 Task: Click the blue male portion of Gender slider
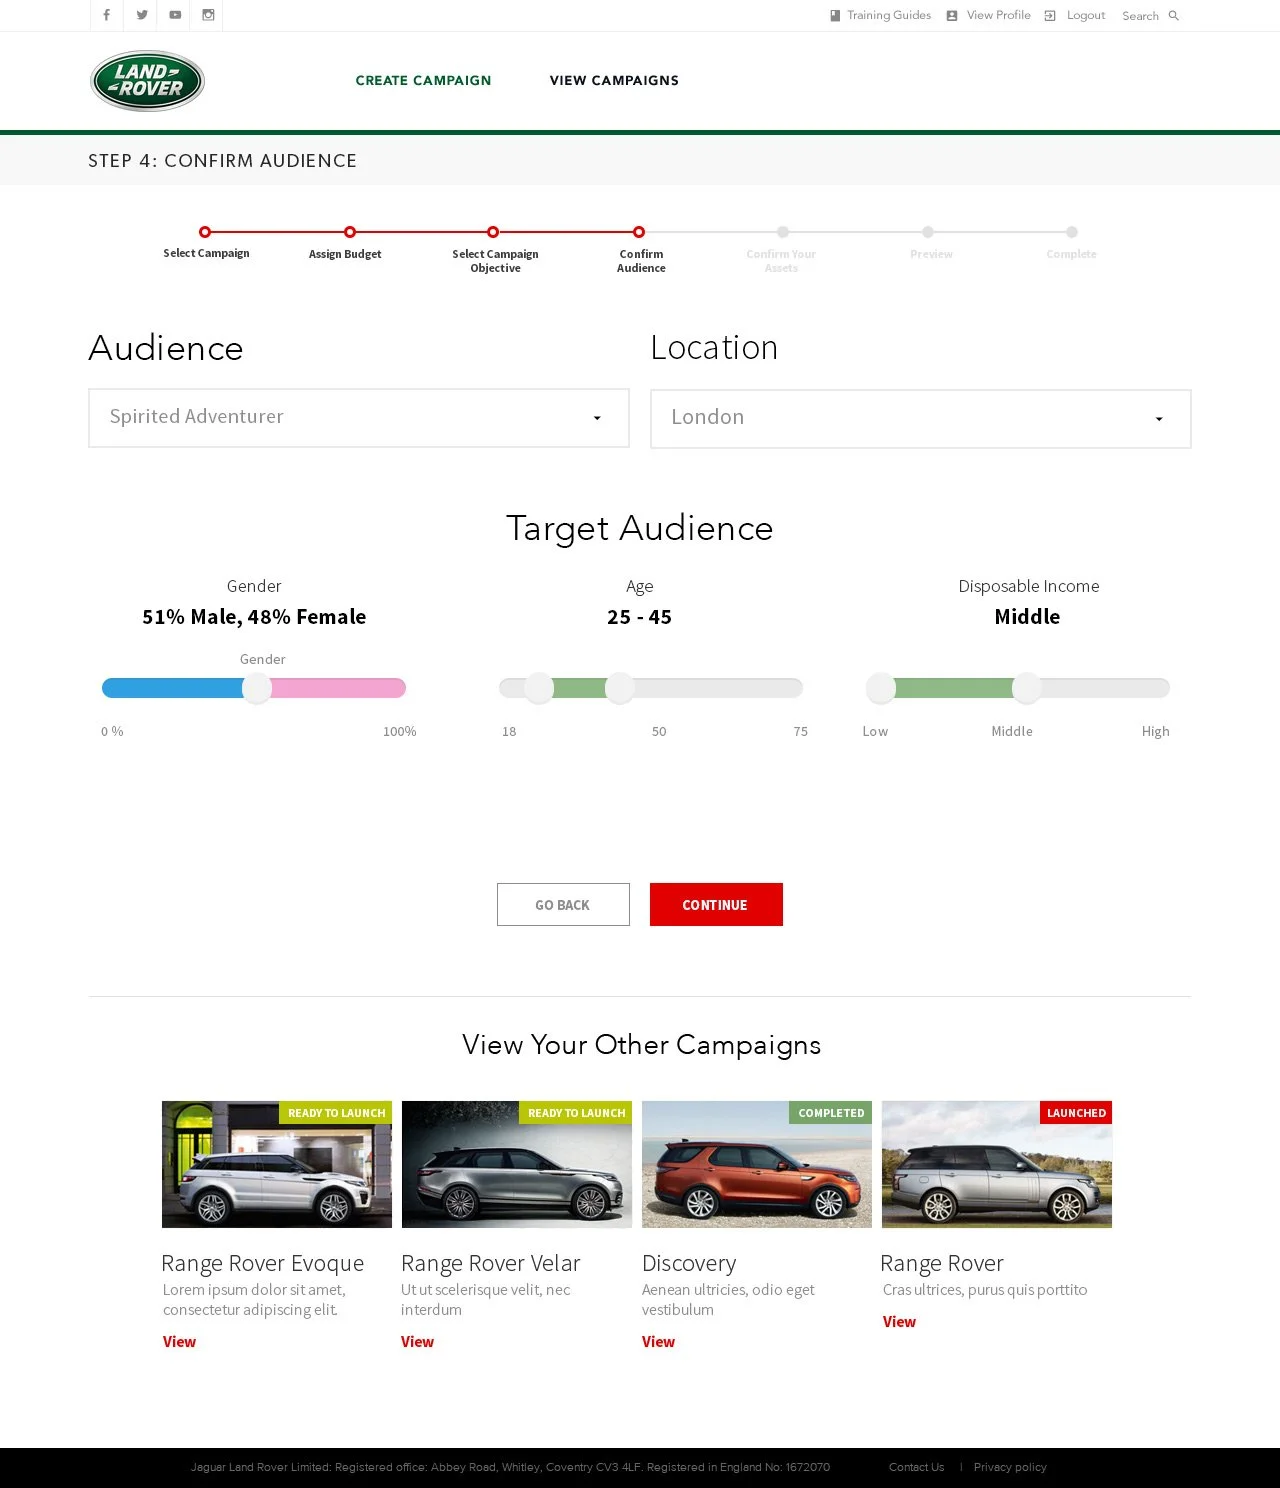coord(172,688)
